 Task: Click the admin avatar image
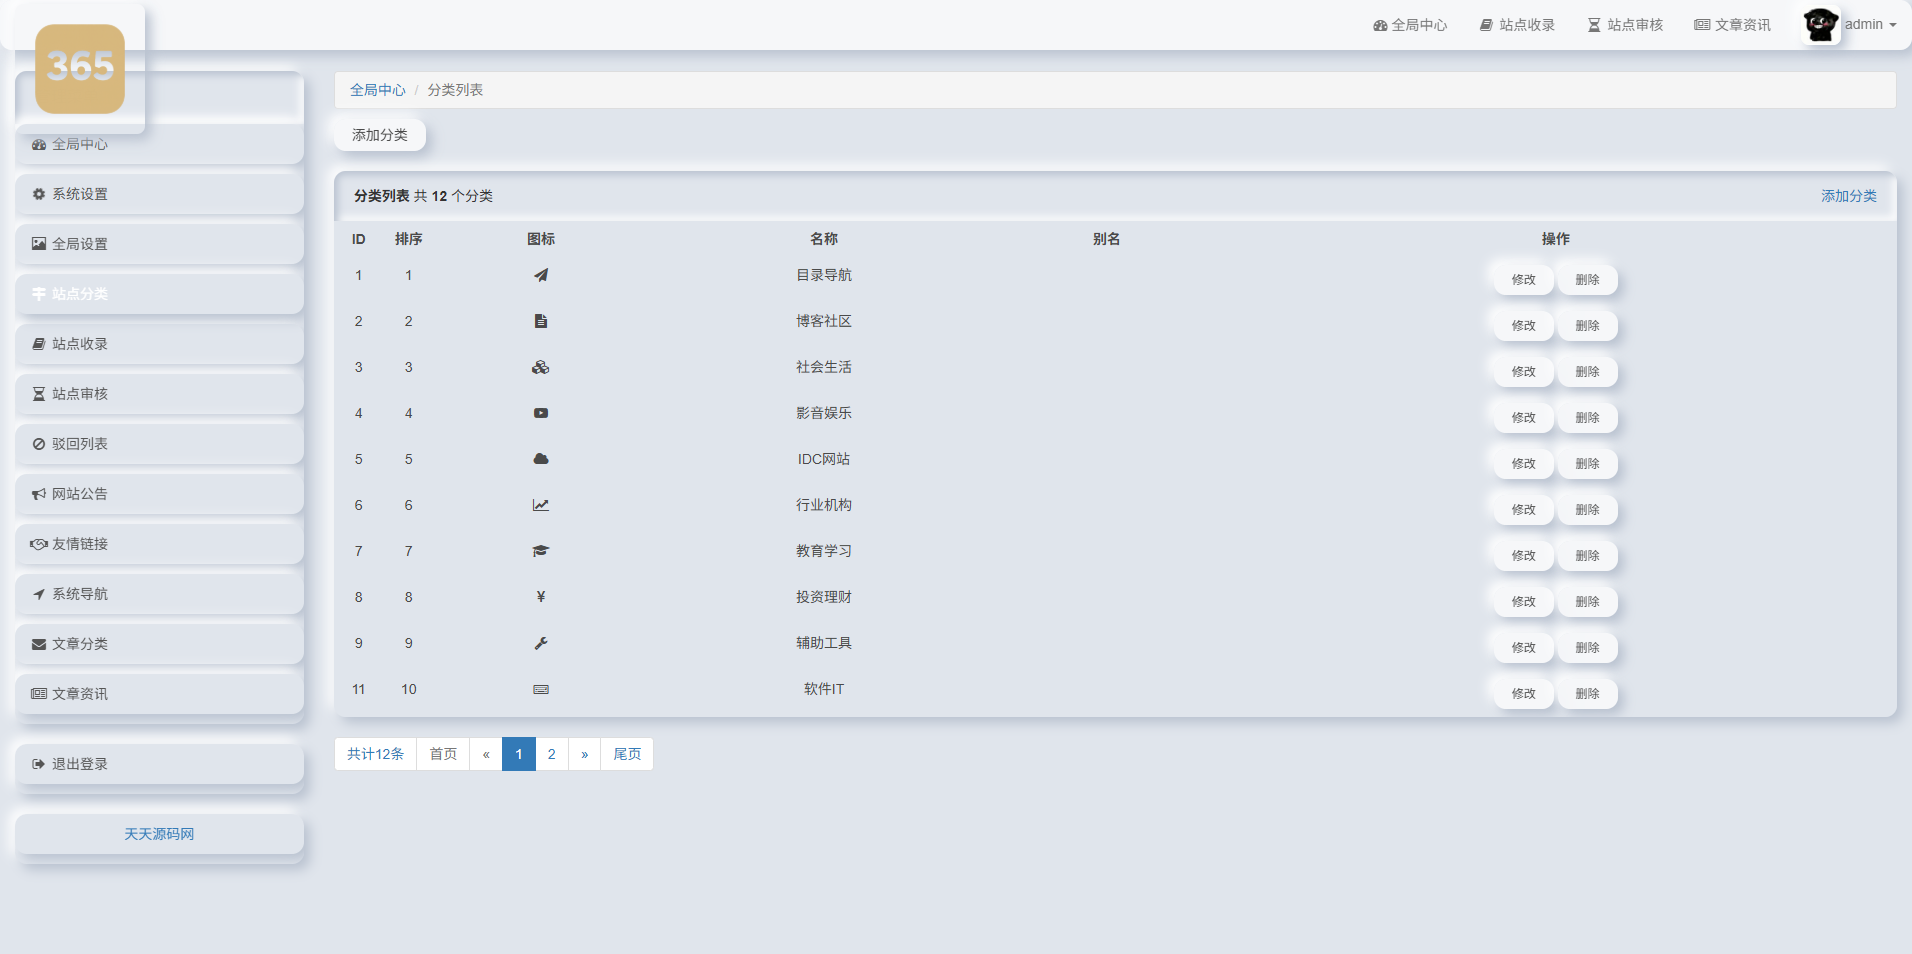tap(1820, 24)
